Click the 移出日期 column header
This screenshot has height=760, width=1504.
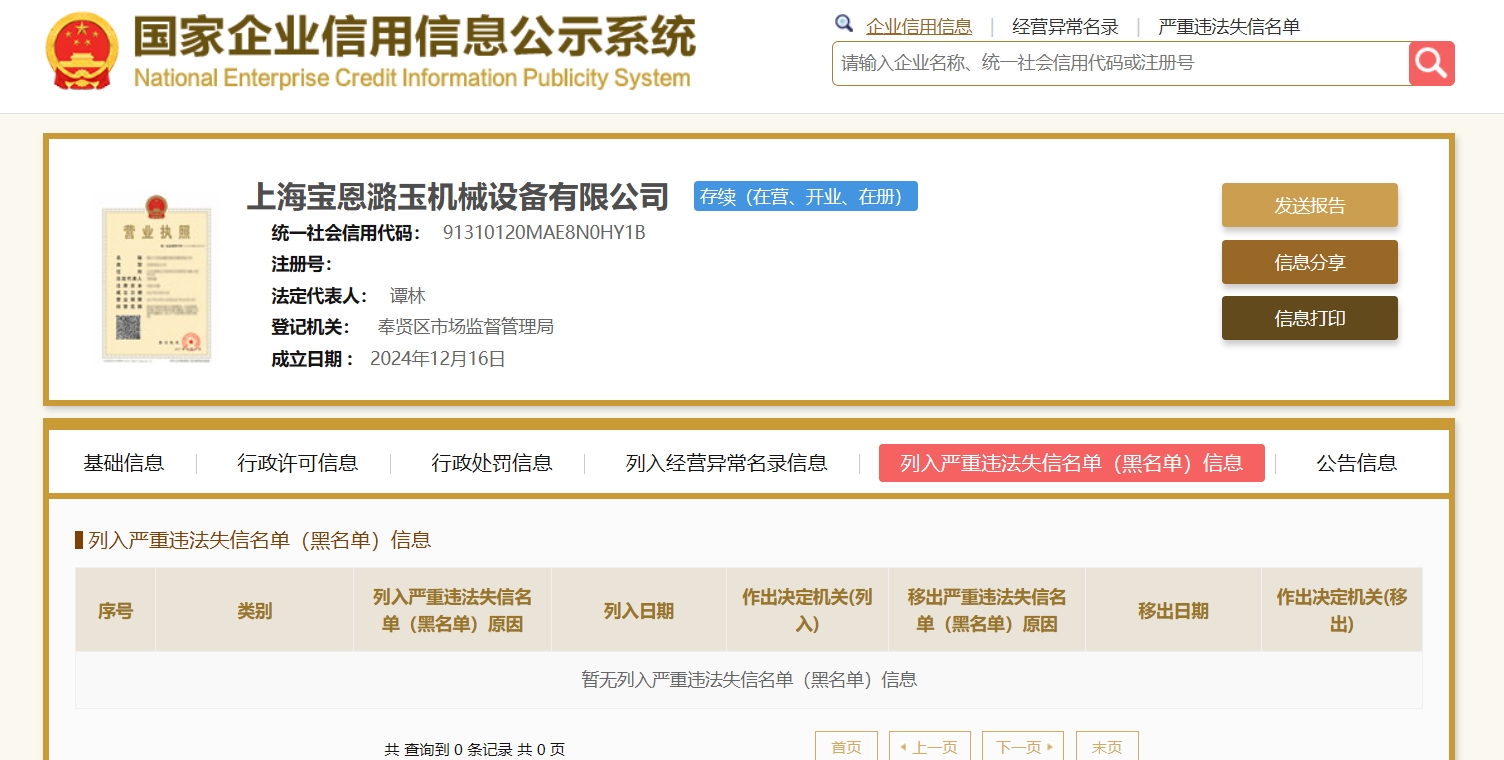tap(1173, 611)
